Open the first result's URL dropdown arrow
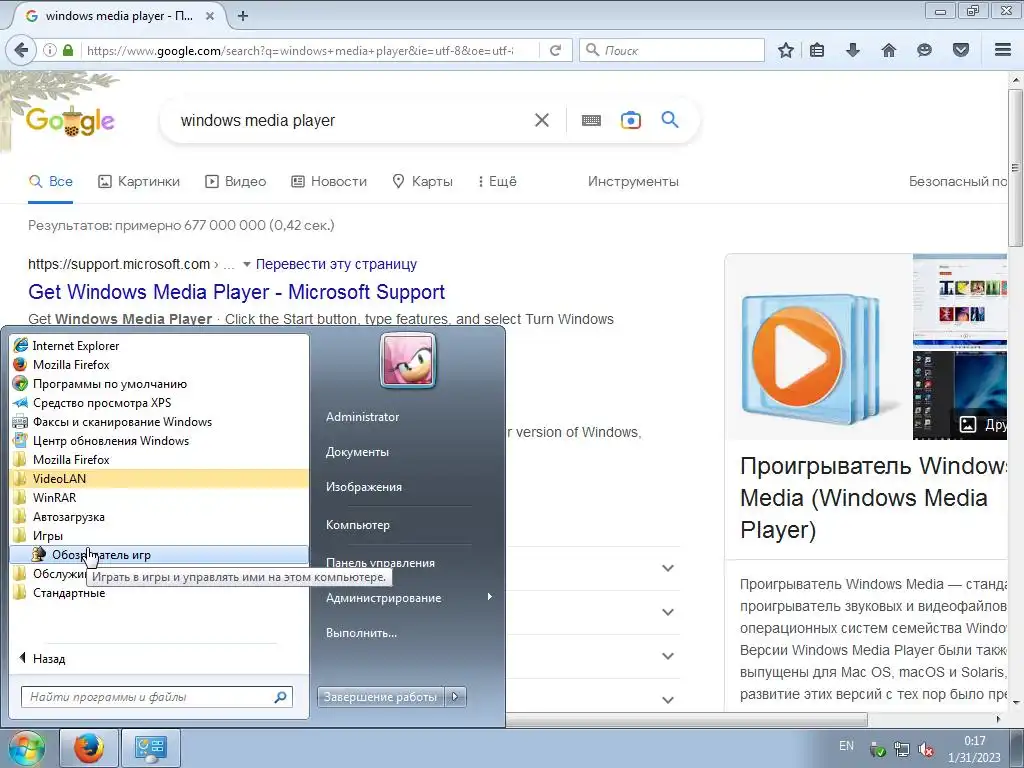Image resolution: width=1024 pixels, height=768 pixels. coord(246,264)
